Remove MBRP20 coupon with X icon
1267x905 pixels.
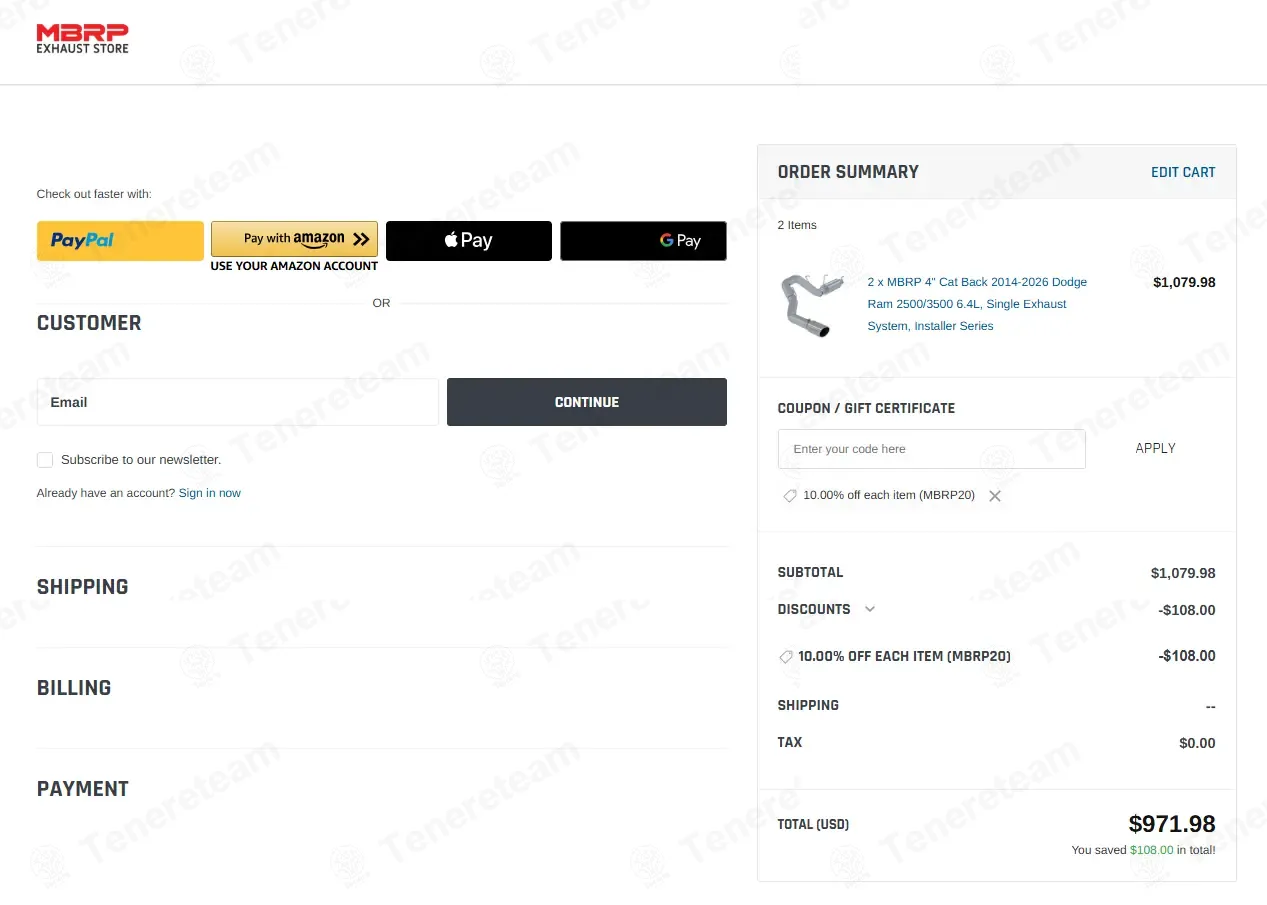[995, 496]
